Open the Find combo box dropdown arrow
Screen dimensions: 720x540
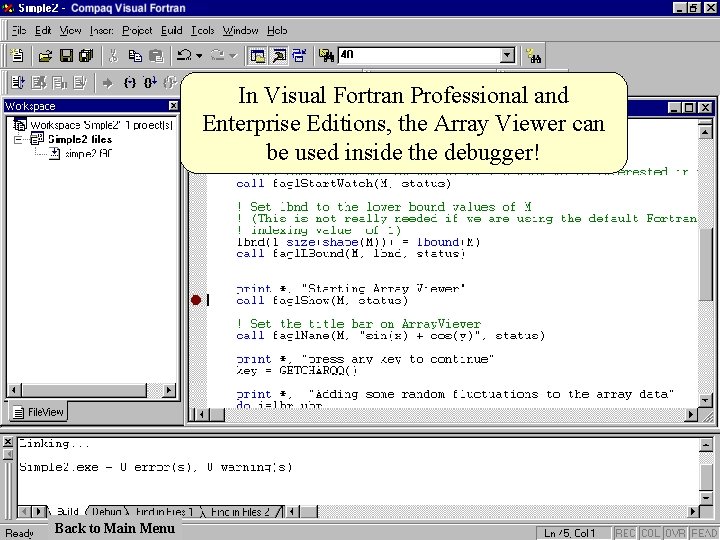pos(507,56)
